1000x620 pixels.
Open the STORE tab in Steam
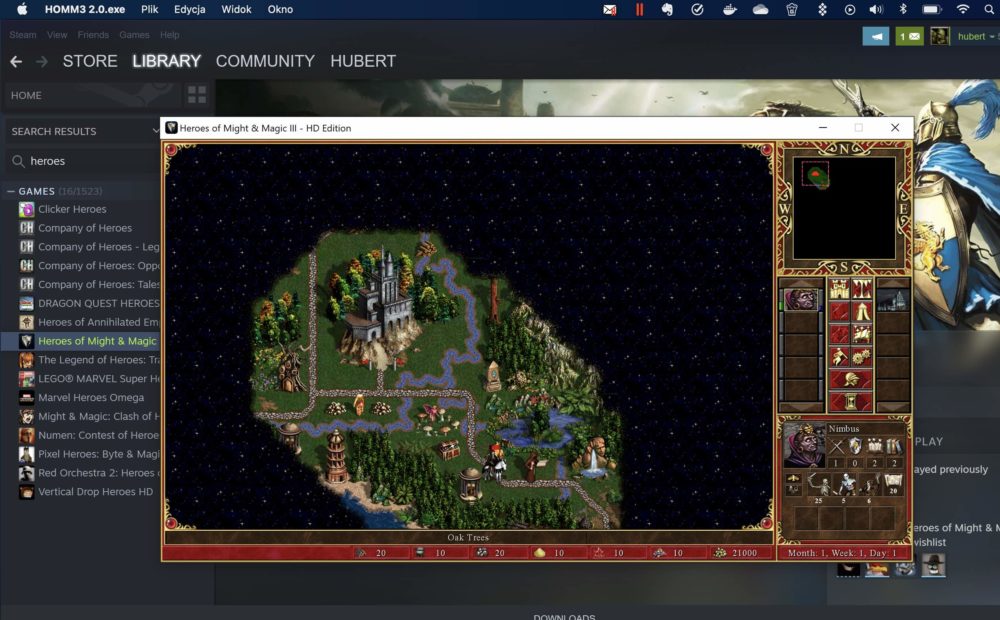pos(90,61)
